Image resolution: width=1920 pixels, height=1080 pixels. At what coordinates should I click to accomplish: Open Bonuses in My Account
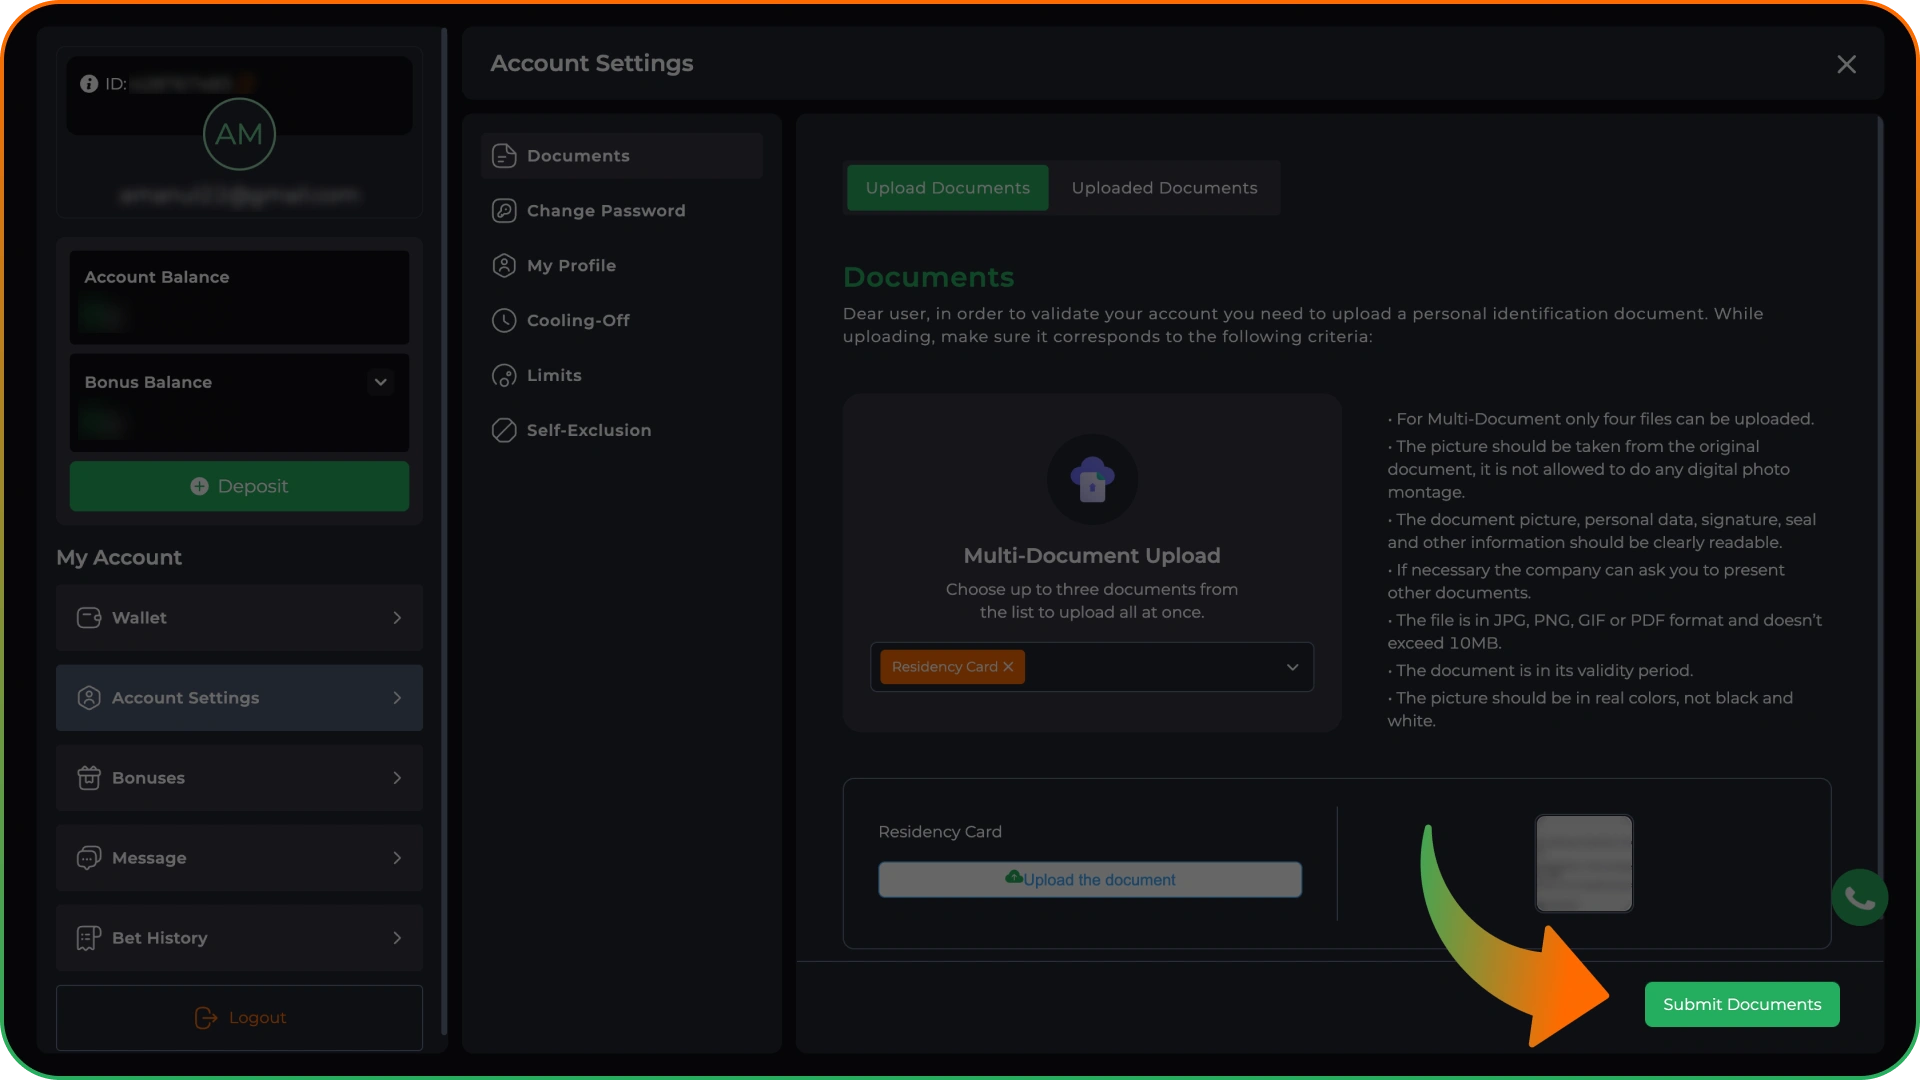(x=239, y=778)
